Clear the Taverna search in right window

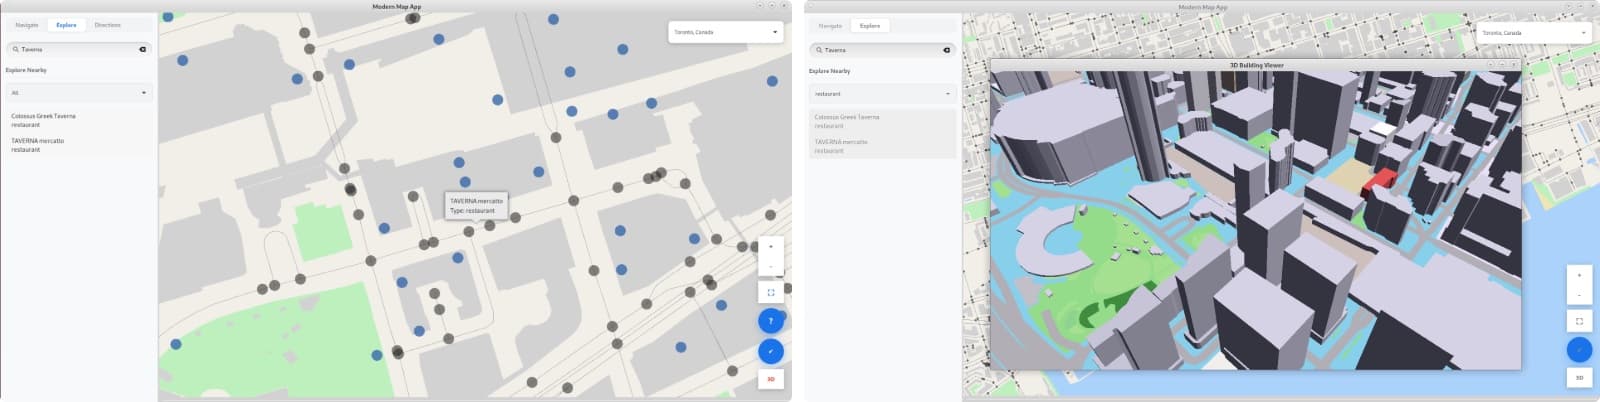pyautogui.click(x=946, y=50)
